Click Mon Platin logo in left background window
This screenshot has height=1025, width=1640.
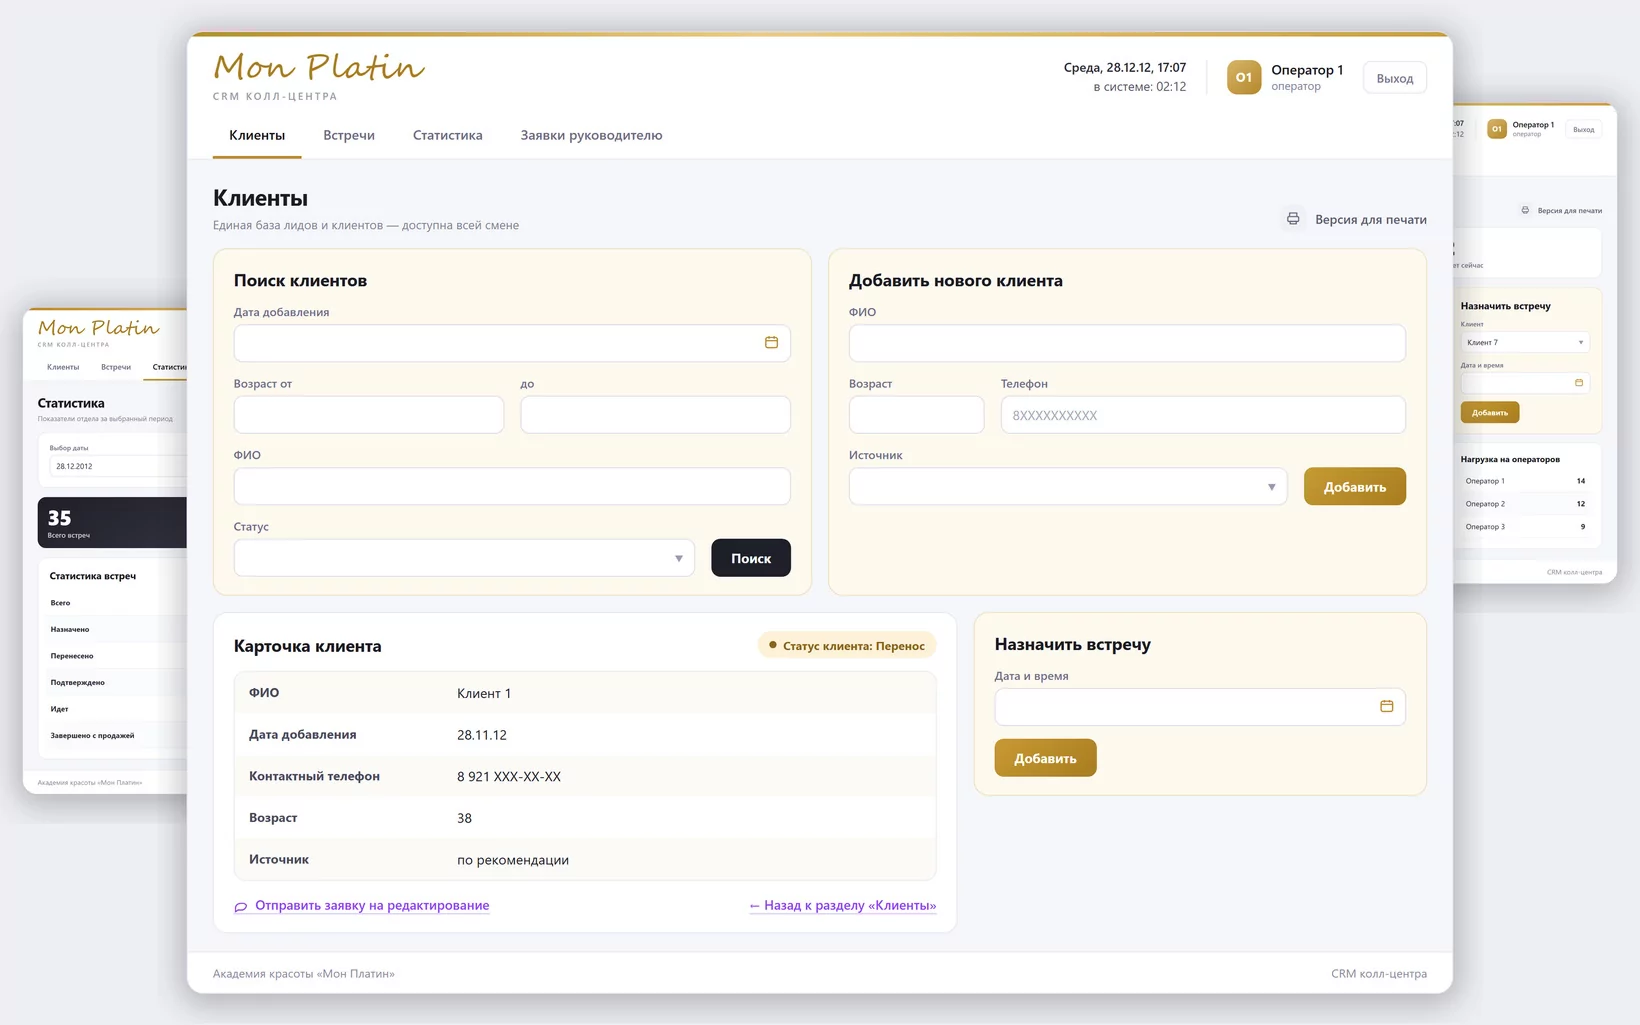pyautogui.click(x=98, y=328)
